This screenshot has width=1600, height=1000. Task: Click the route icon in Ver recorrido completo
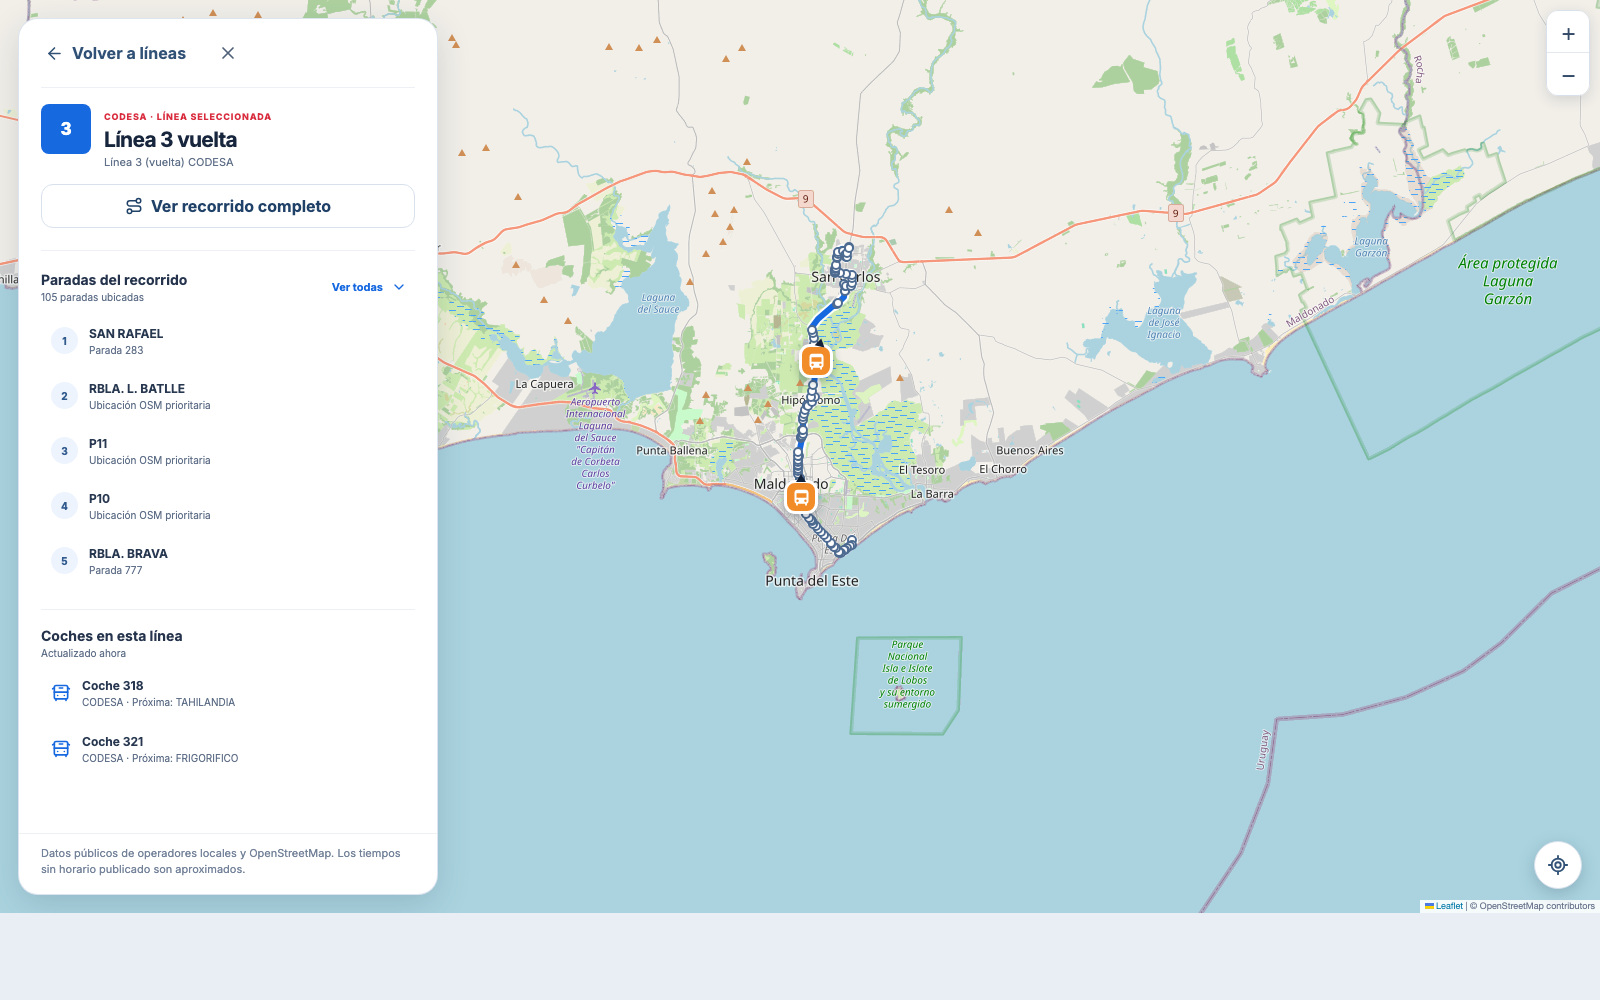134,206
